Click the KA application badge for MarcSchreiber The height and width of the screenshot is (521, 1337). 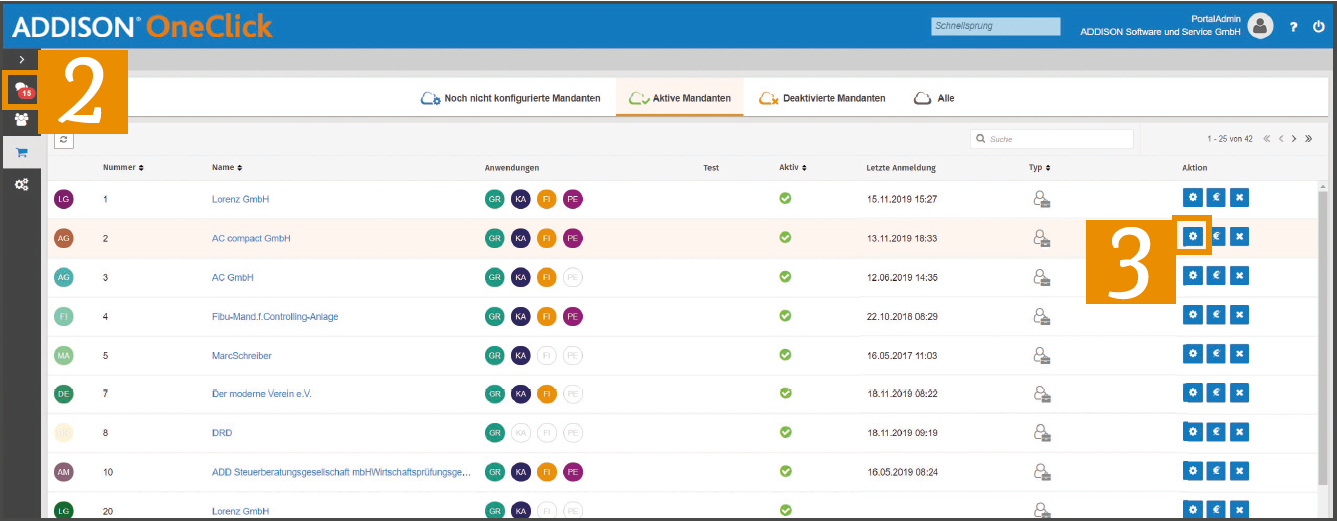pos(521,355)
